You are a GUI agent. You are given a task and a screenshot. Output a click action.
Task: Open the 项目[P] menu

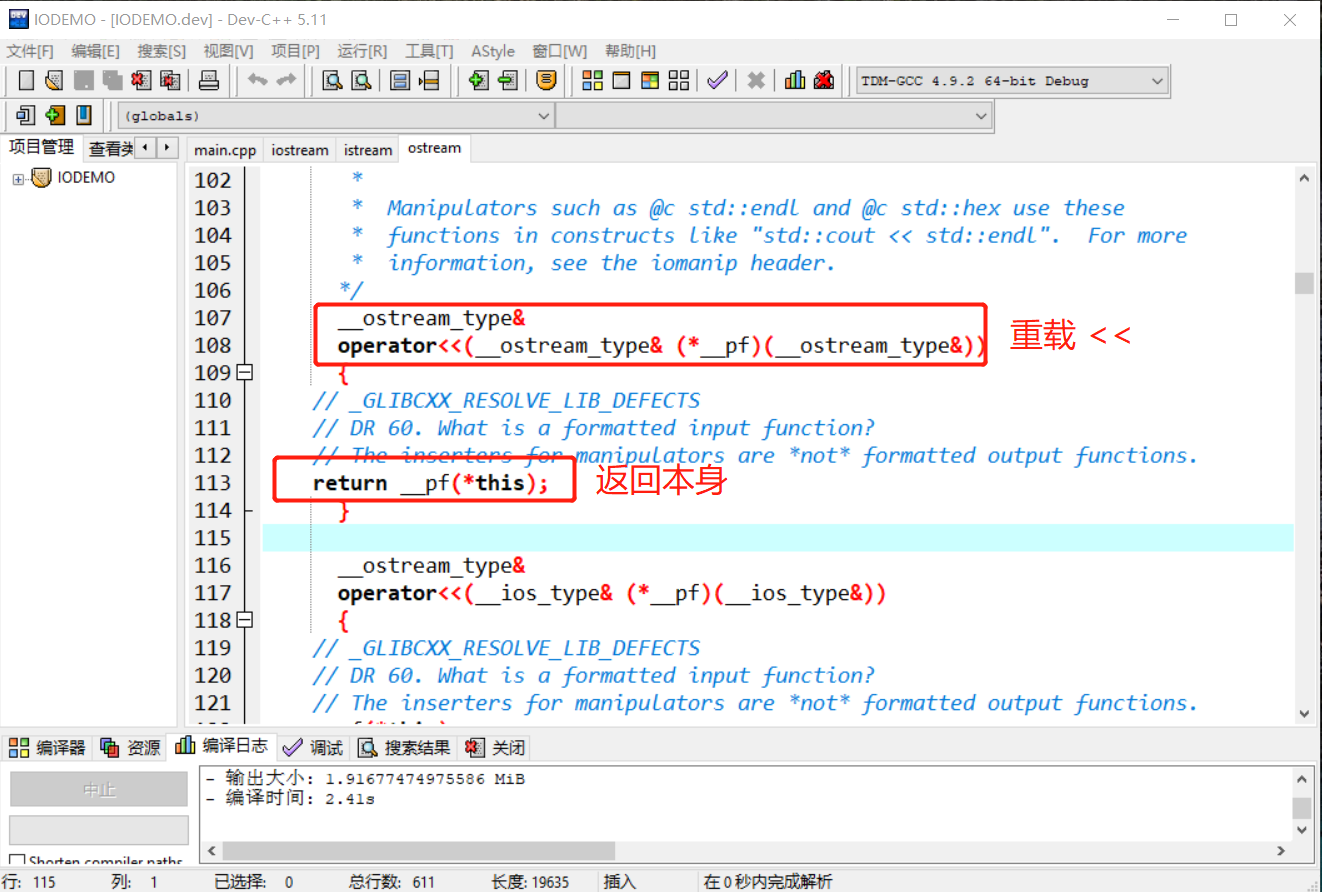tap(296, 51)
